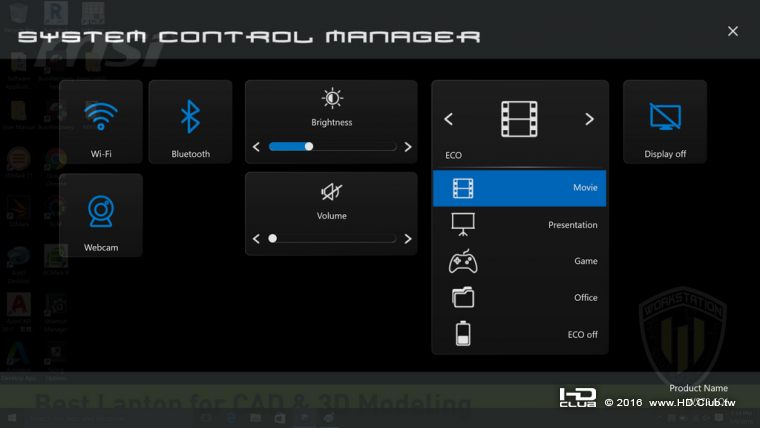Click the Presentation screen icon
This screenshot has width=760, height=428.
point(463,225)
